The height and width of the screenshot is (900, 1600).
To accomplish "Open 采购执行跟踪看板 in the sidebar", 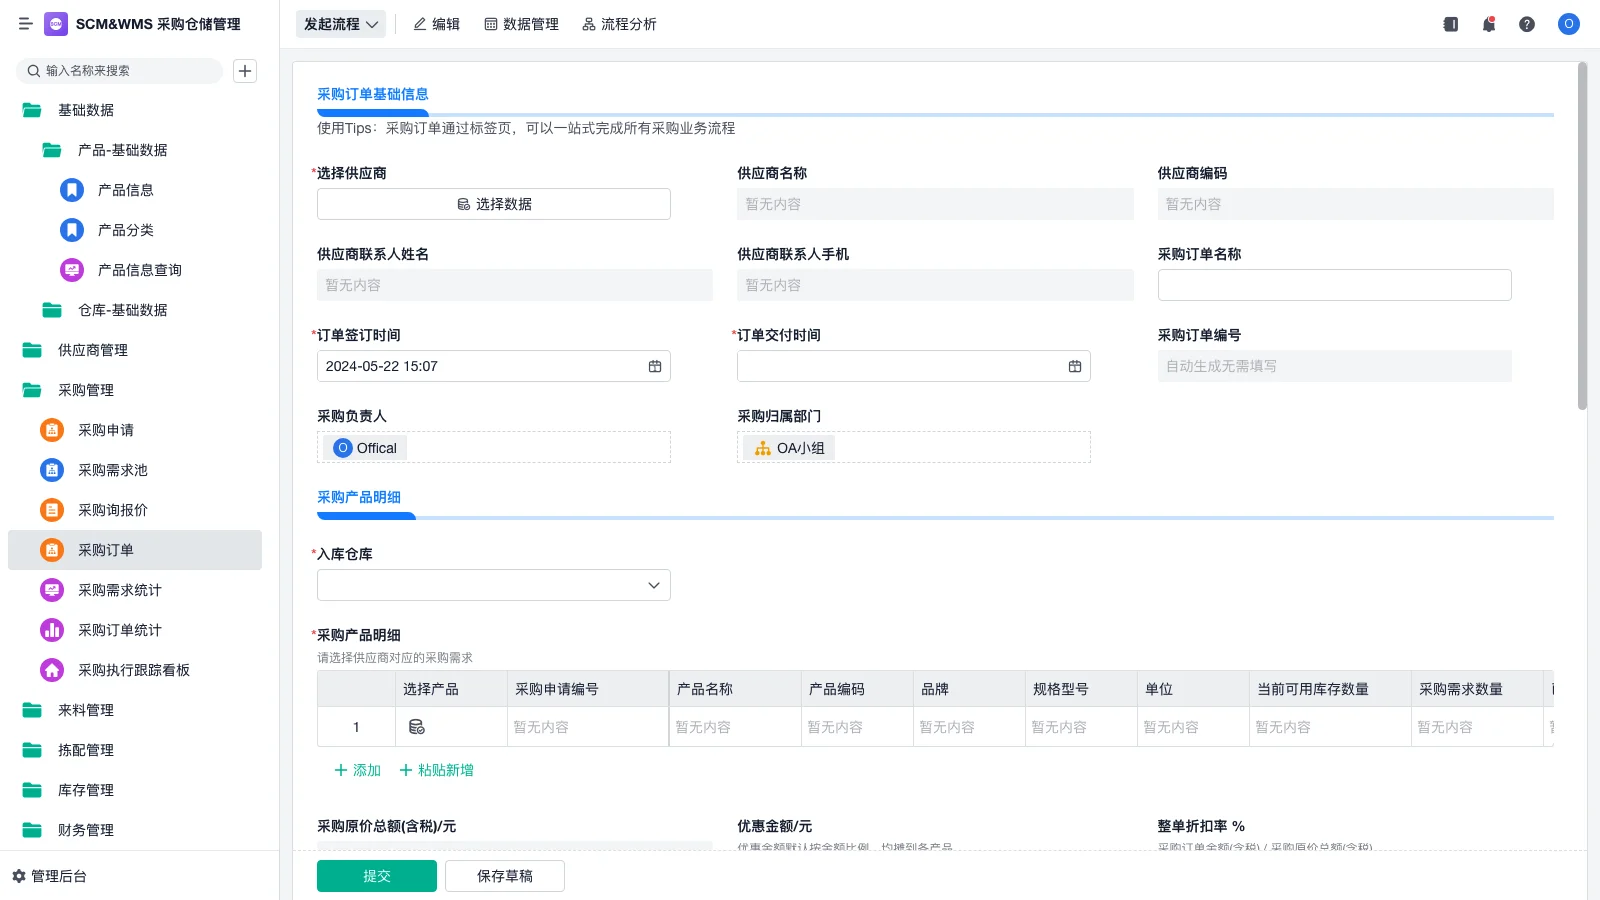I will pos(135,670).
